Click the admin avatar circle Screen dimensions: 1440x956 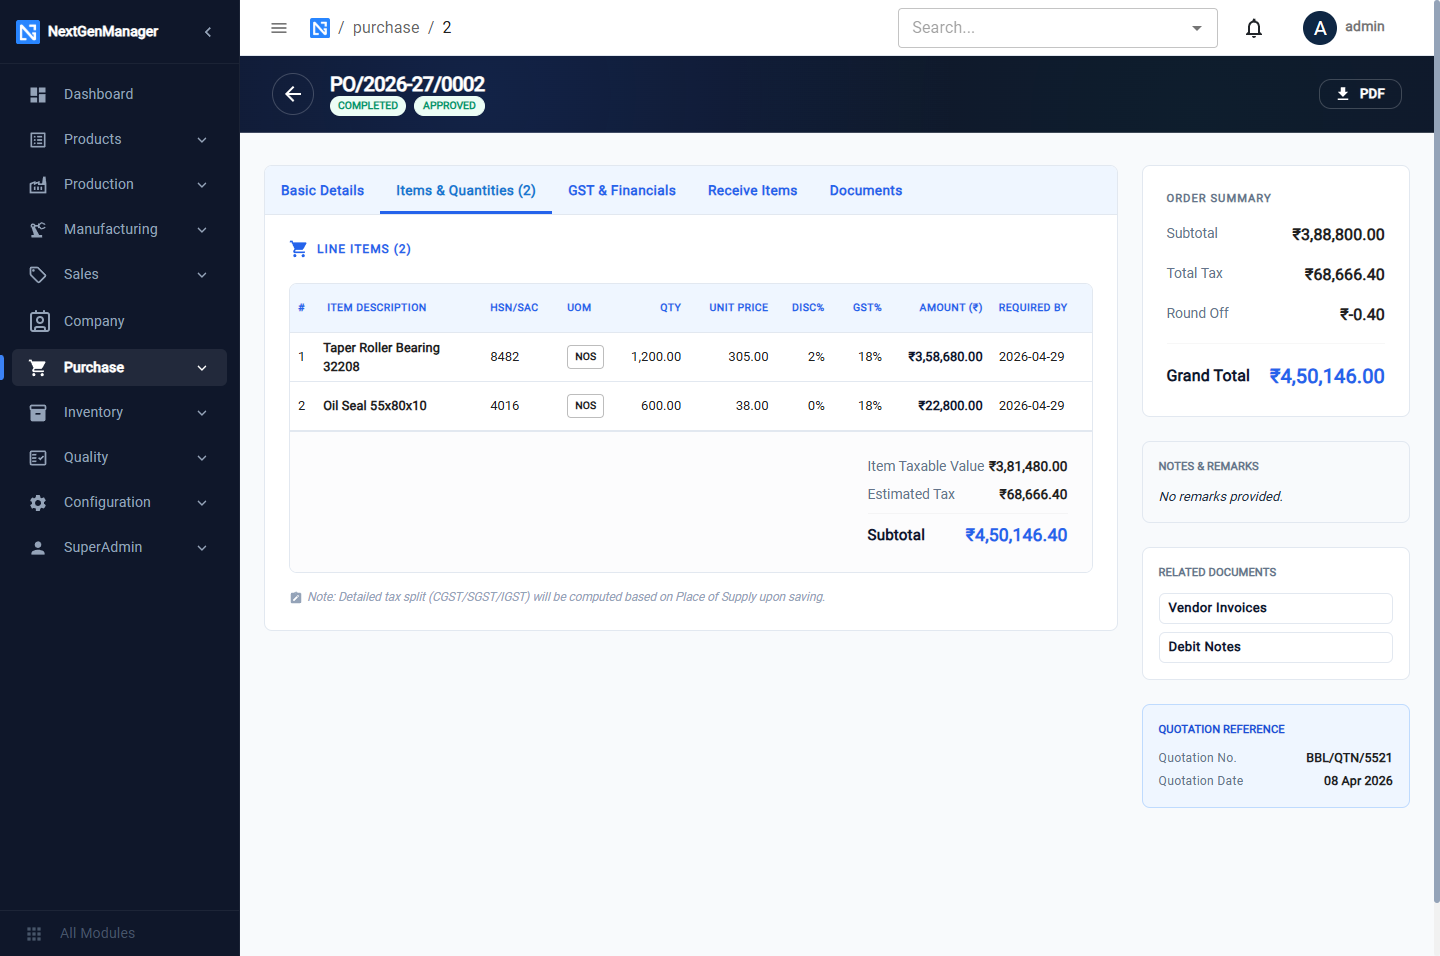pos(1320,28)
